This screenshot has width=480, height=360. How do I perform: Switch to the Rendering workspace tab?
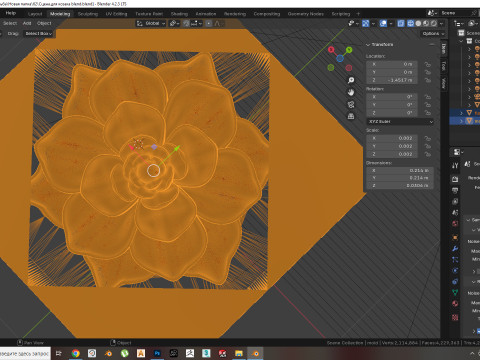[235, 14]
